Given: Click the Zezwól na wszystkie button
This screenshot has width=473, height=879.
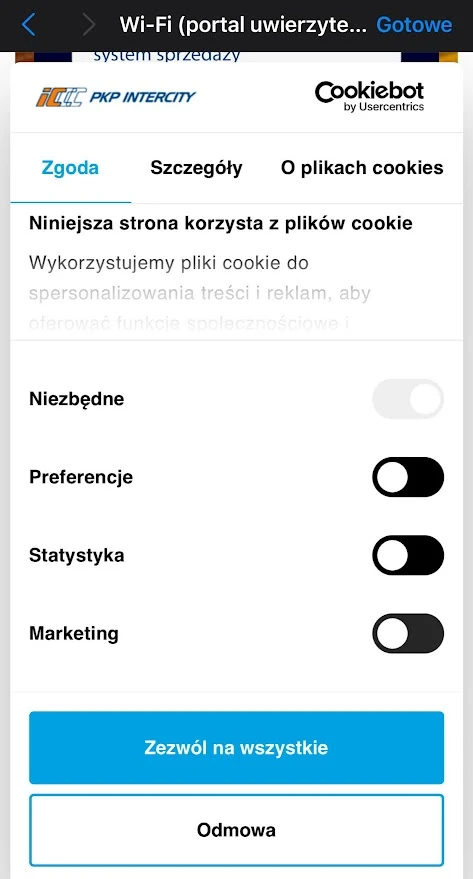Looking at the screenshot, I should click(236, 748).
